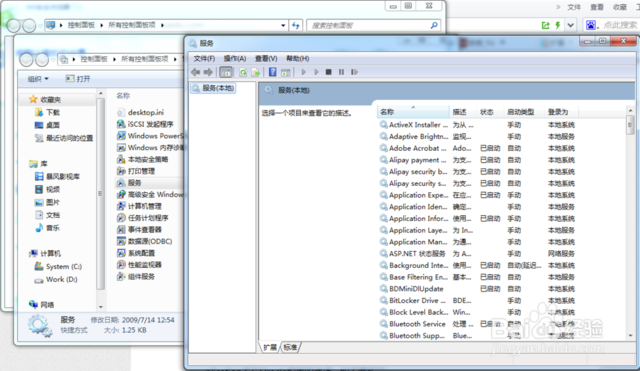The image size is (640, 371).
Task: Click the 登录为 column header
Action: pos(562,112)
